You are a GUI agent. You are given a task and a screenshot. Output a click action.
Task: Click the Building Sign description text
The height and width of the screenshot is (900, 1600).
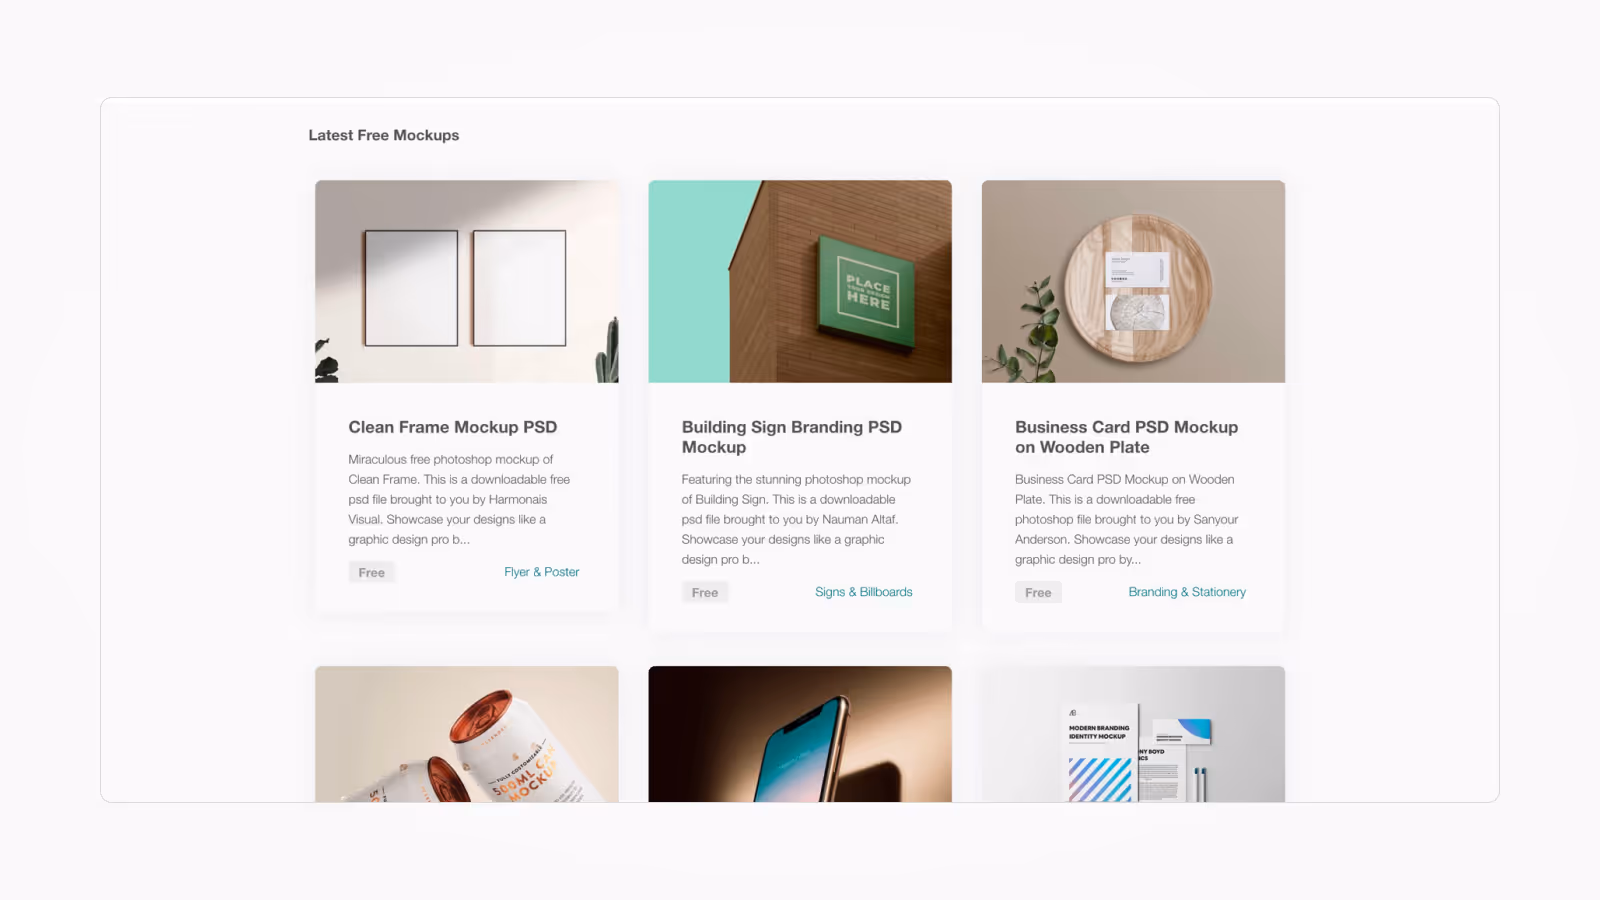pyautogui.click(x=797, y=519)
